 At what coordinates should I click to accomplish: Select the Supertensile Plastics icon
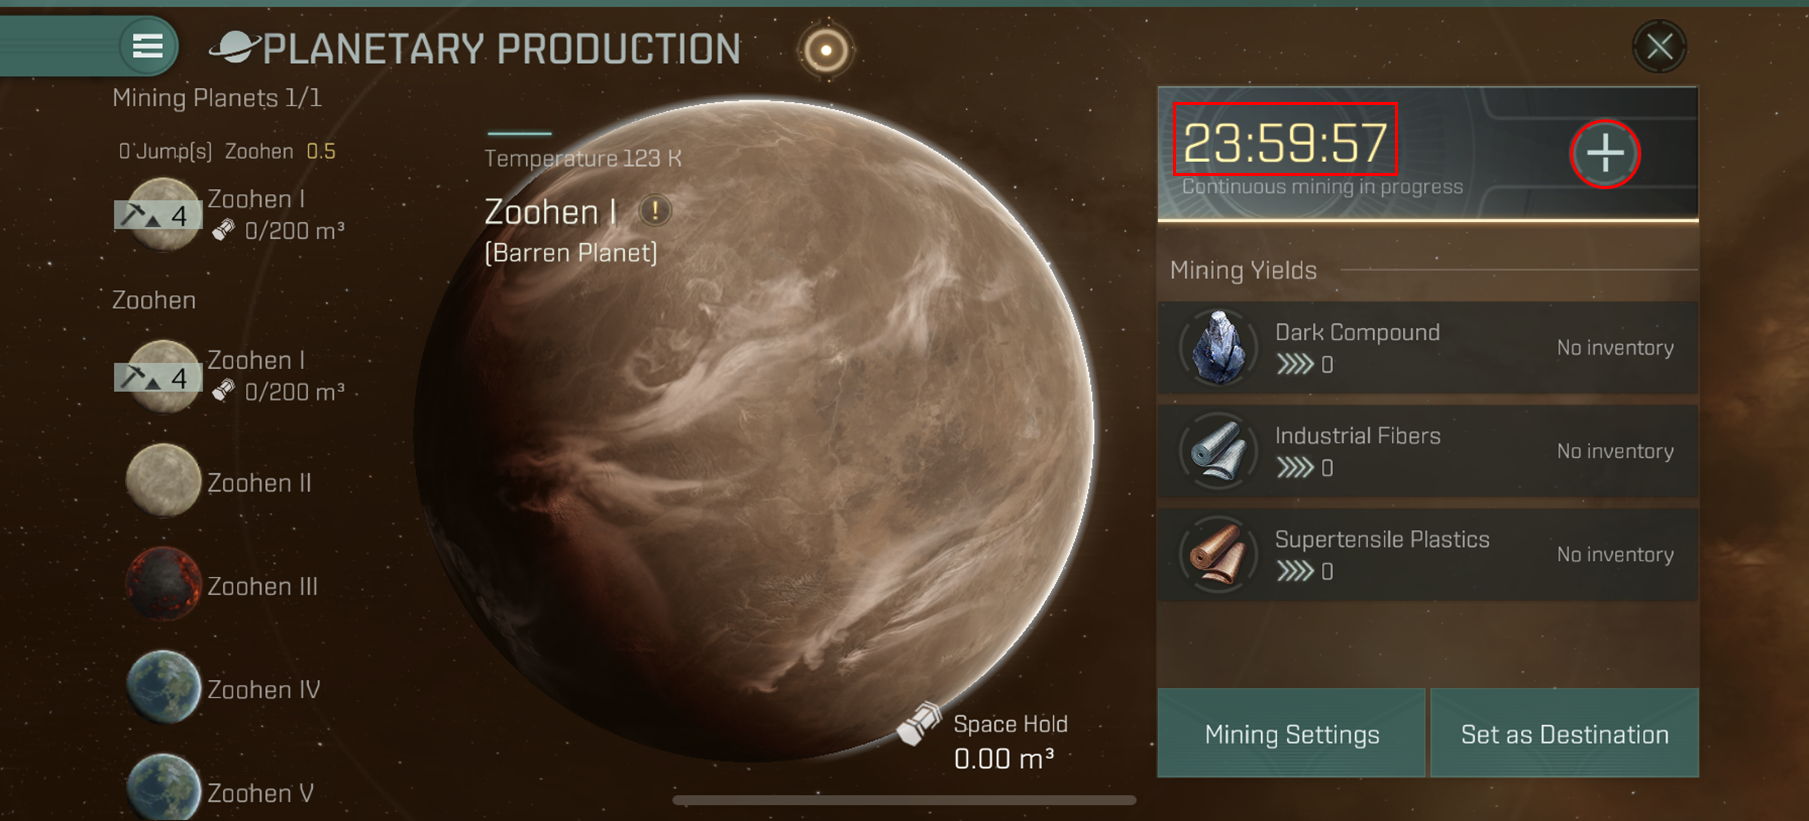click(x=1217, y=554)
